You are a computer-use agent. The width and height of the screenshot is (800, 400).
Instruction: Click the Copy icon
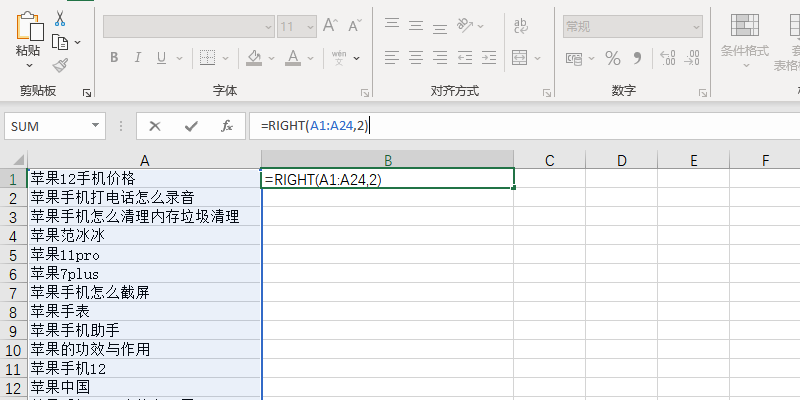60,42
